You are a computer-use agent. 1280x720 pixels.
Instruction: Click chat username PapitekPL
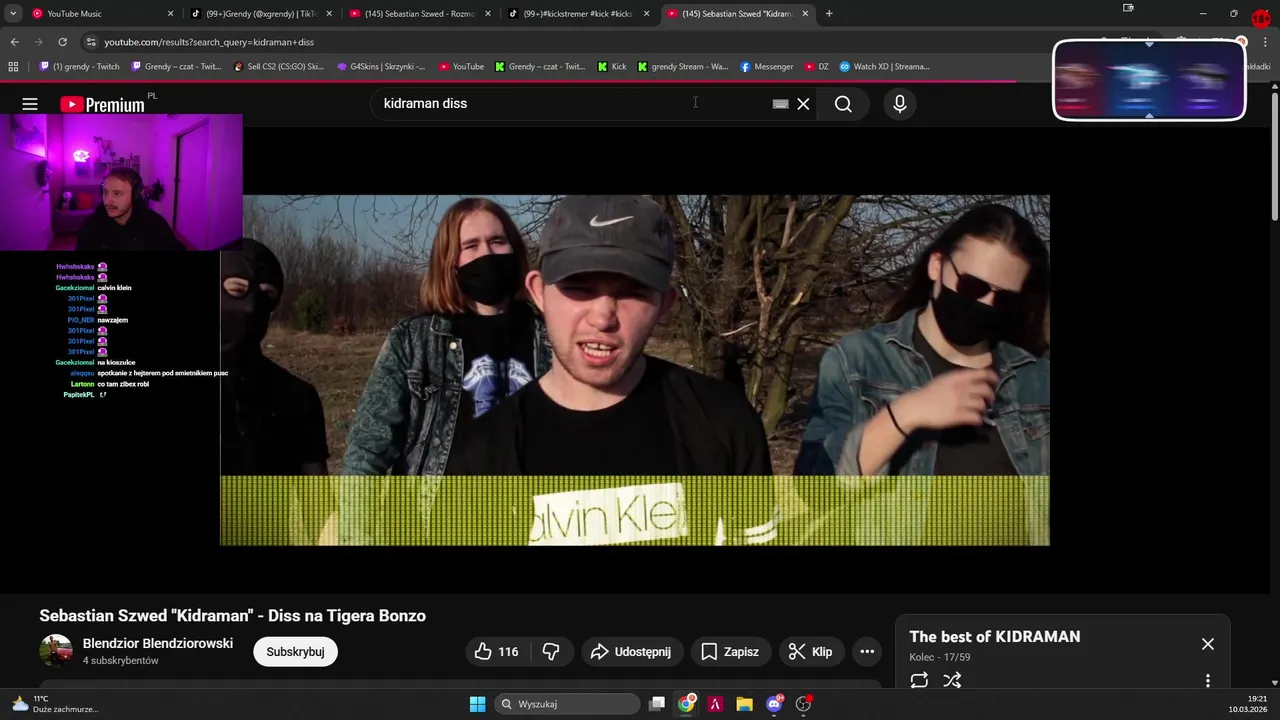point(78,395)
